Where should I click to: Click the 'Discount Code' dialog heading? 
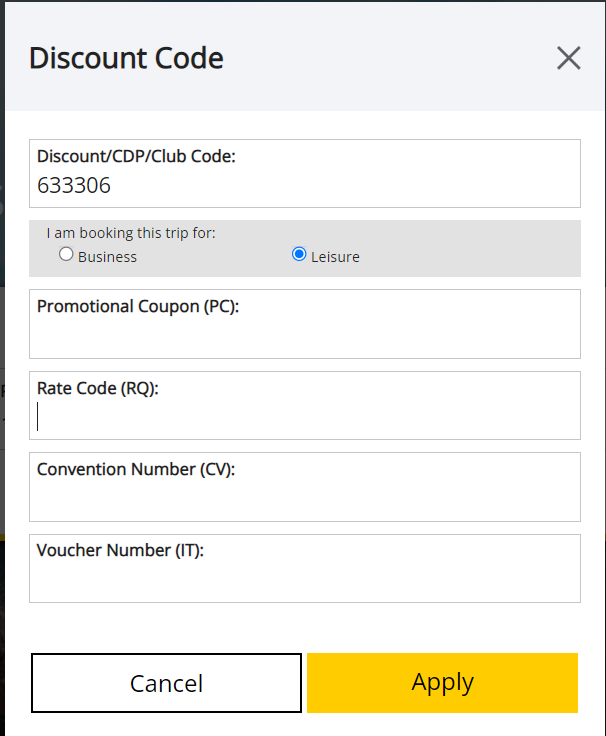click(x=126, y=58)
